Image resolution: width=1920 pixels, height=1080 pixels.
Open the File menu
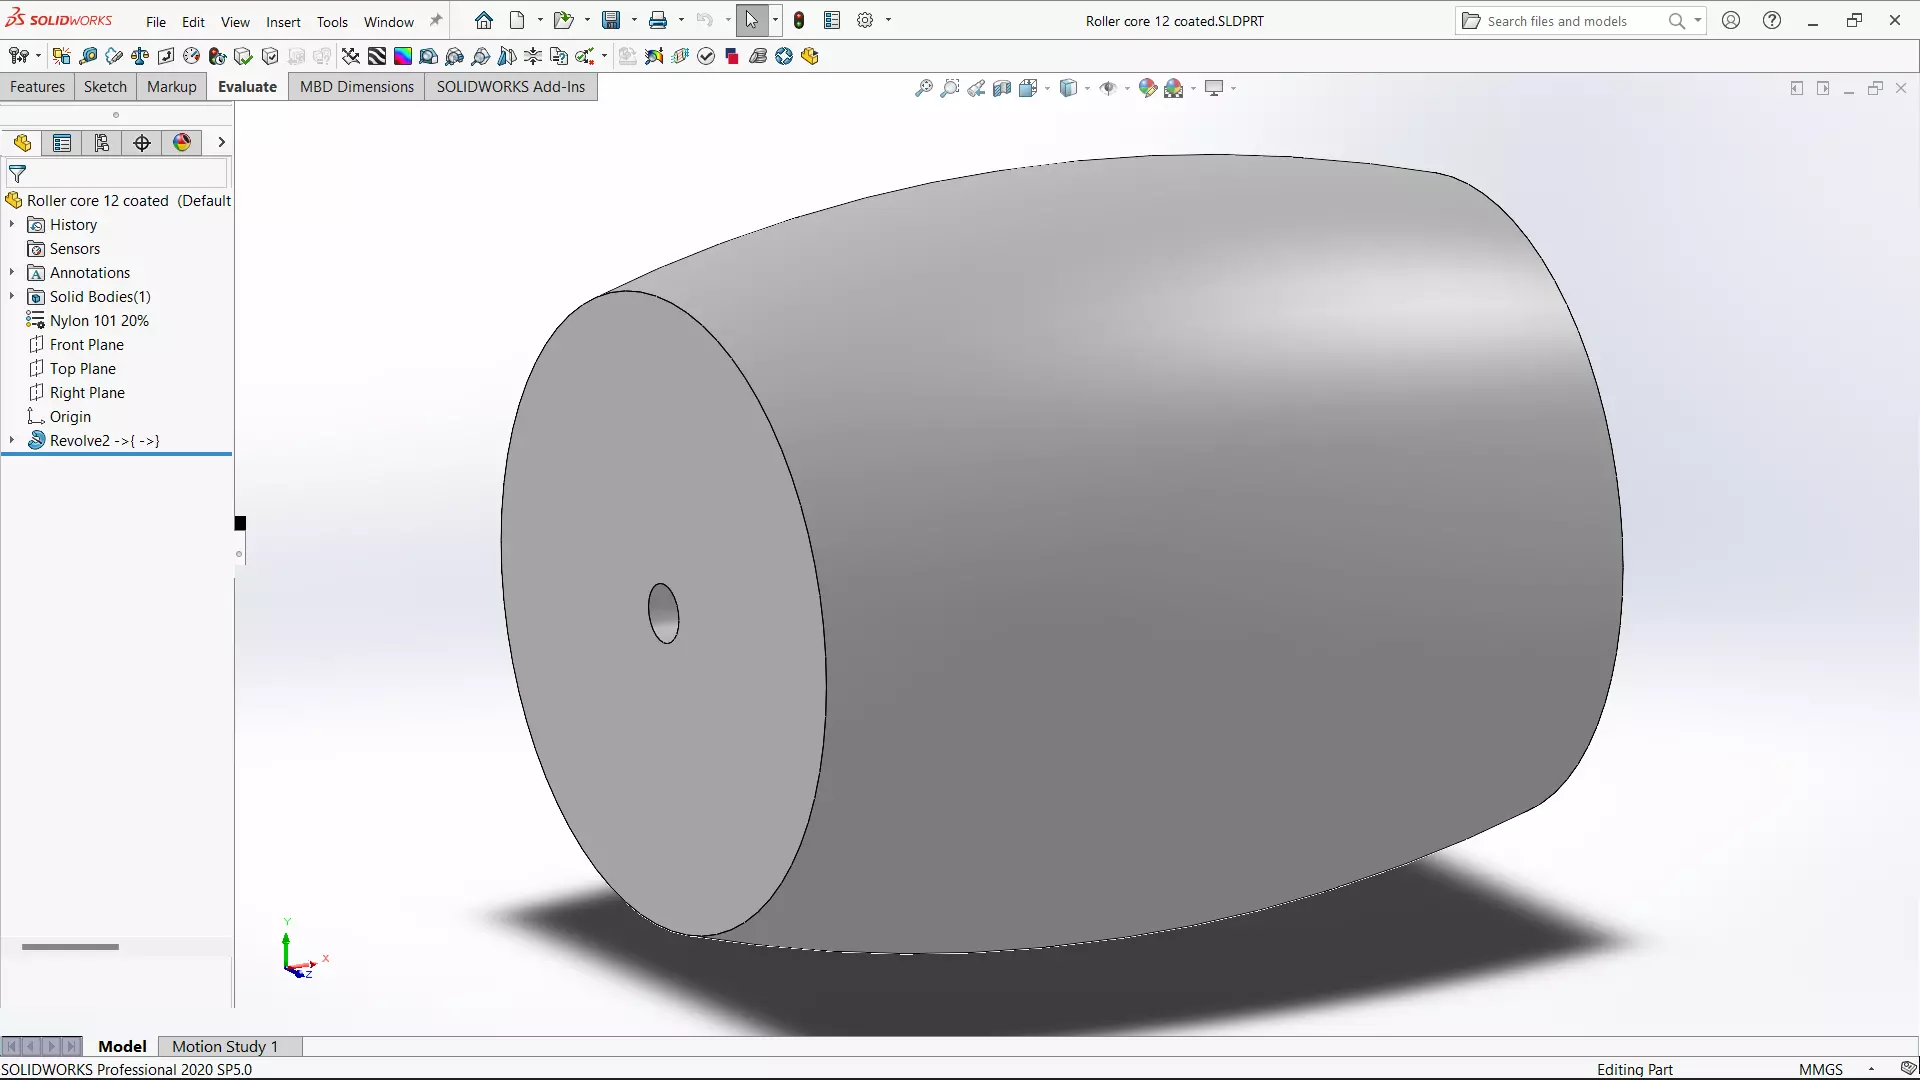click(156, 21)
